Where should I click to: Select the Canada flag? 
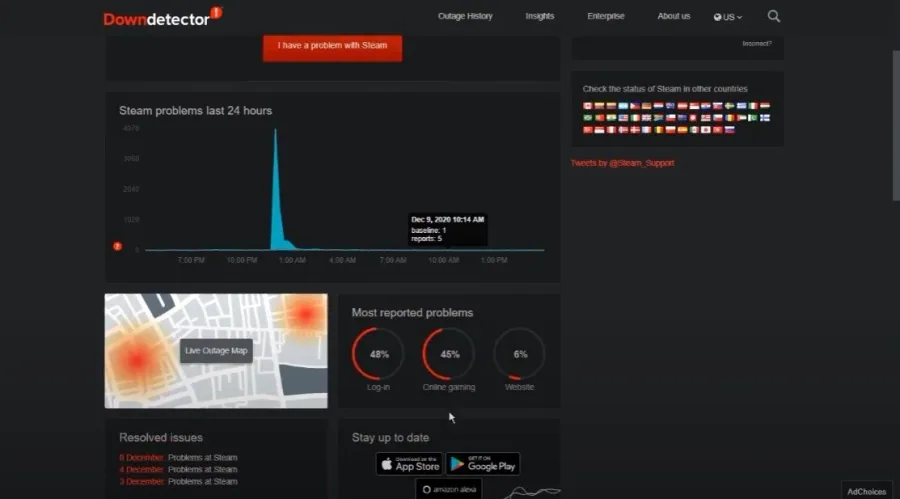point(588,106)
